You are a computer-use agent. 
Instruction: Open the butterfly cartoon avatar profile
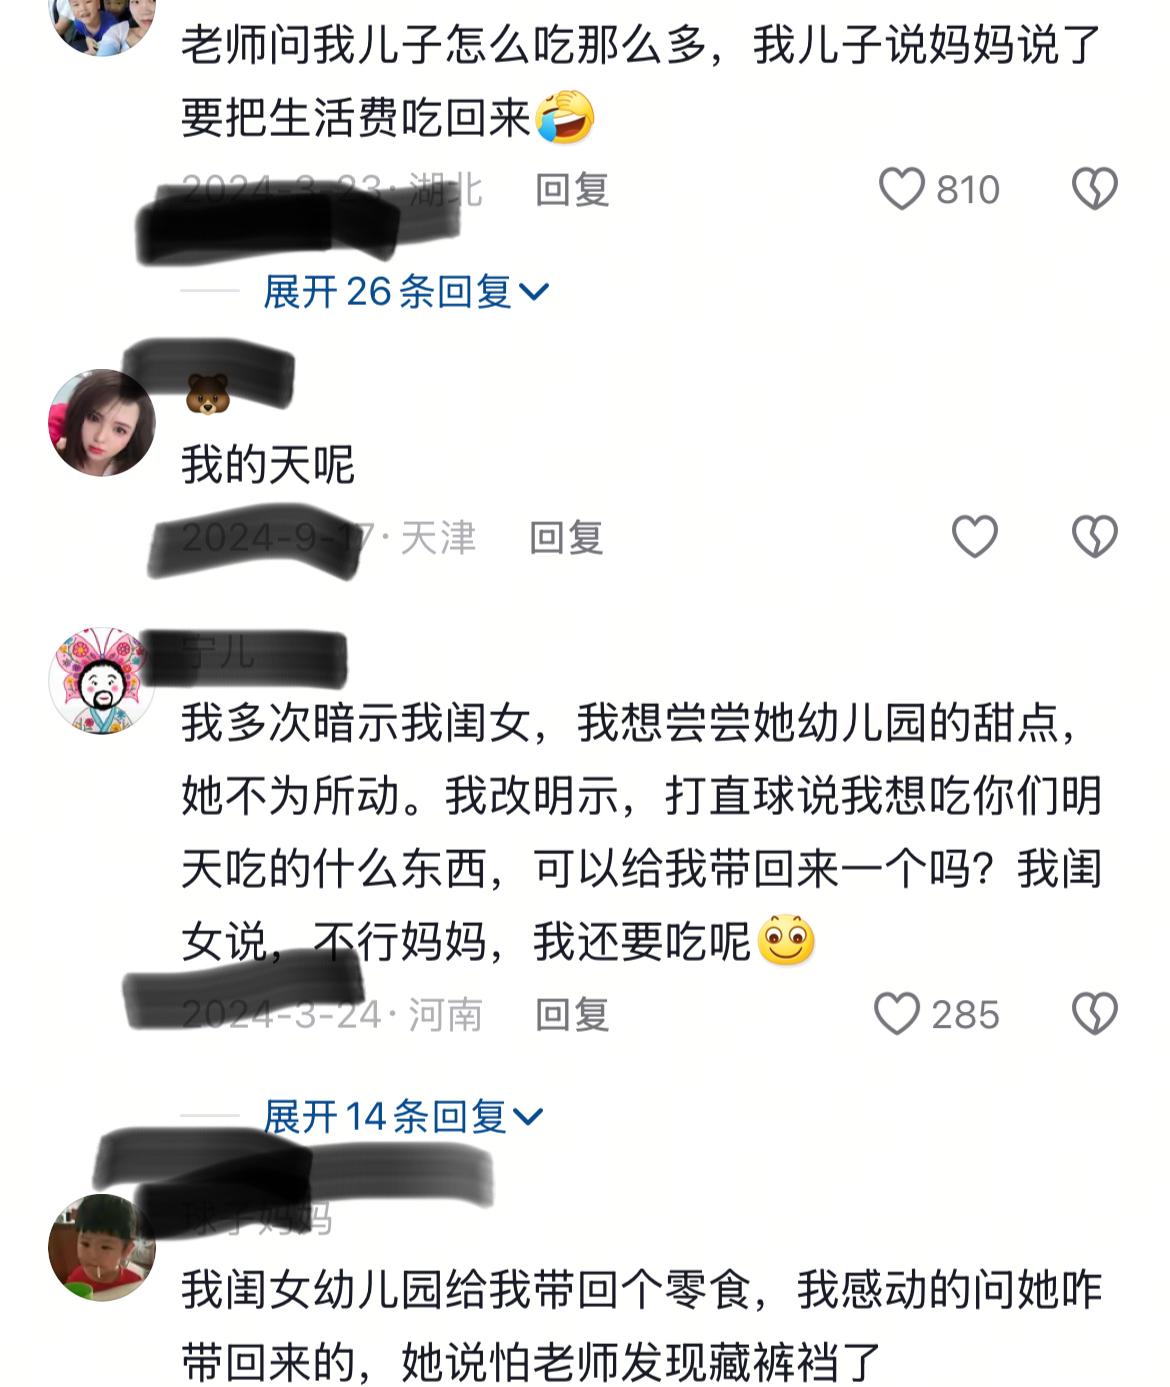[102, 681]
